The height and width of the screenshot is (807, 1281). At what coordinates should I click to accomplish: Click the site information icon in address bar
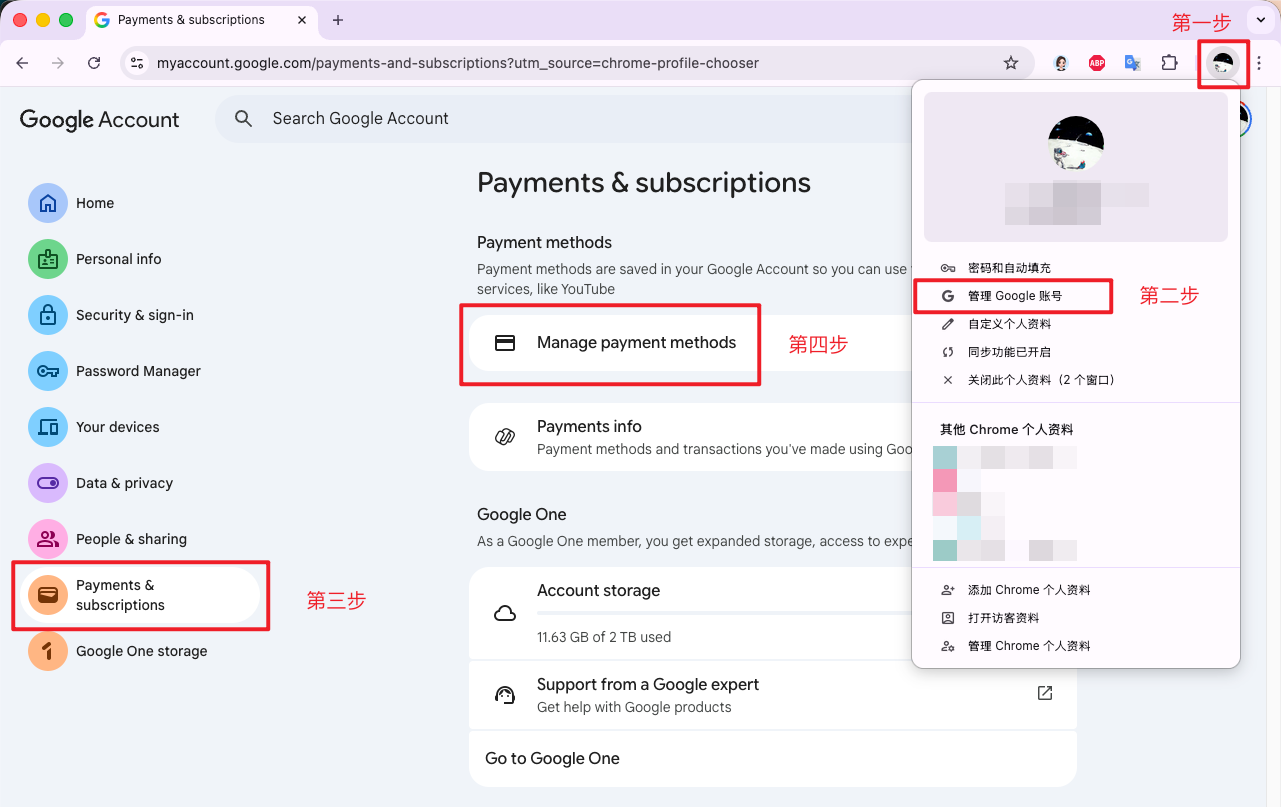(137, 63)
